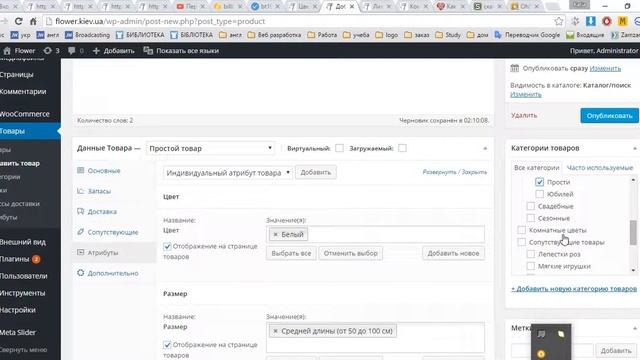Click the Доставка tab icon
Screen dimensions: 640x360
80,211
